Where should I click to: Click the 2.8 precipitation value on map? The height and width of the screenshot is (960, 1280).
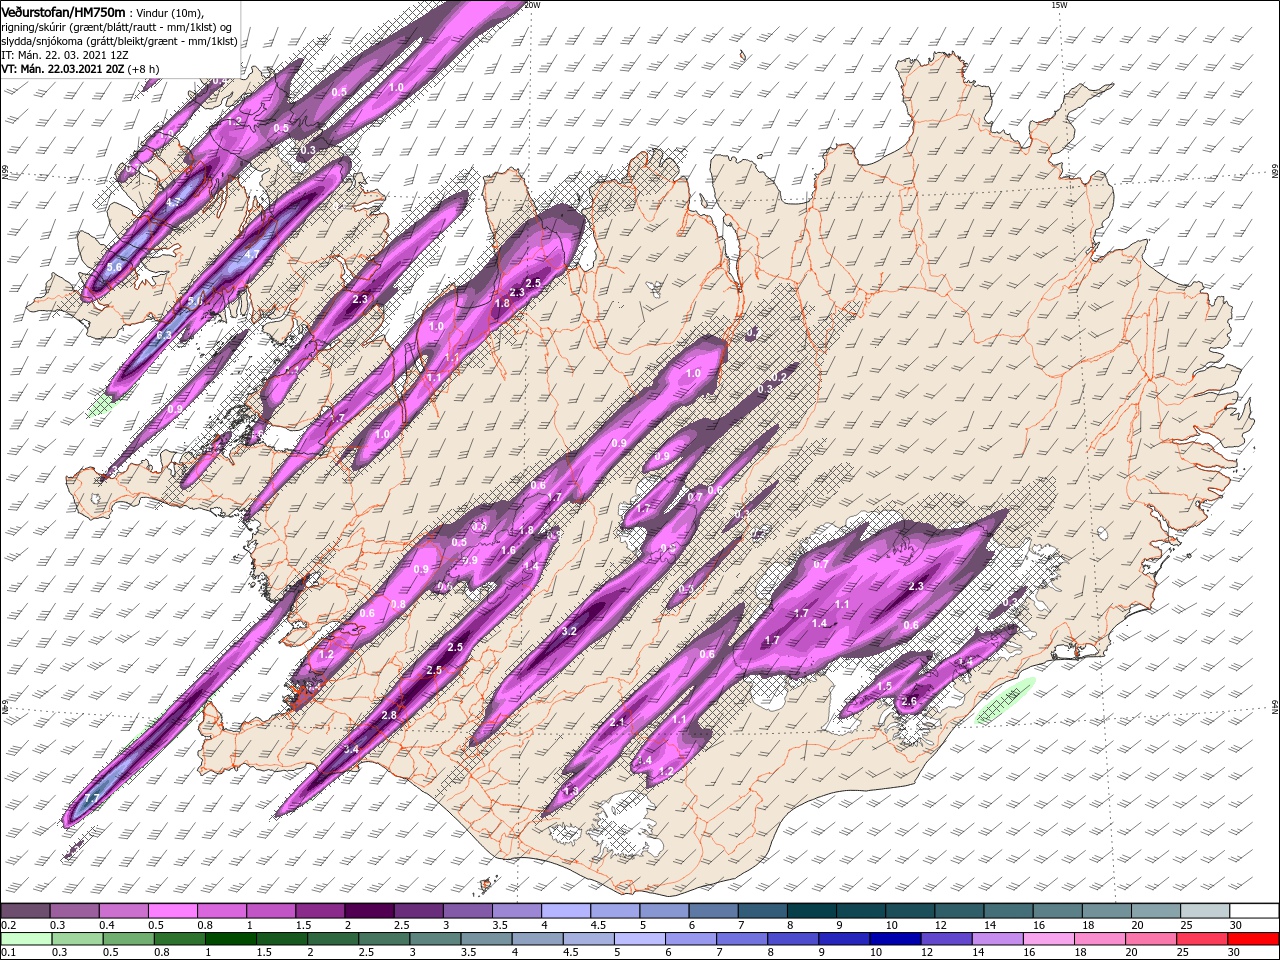point(389,715)
